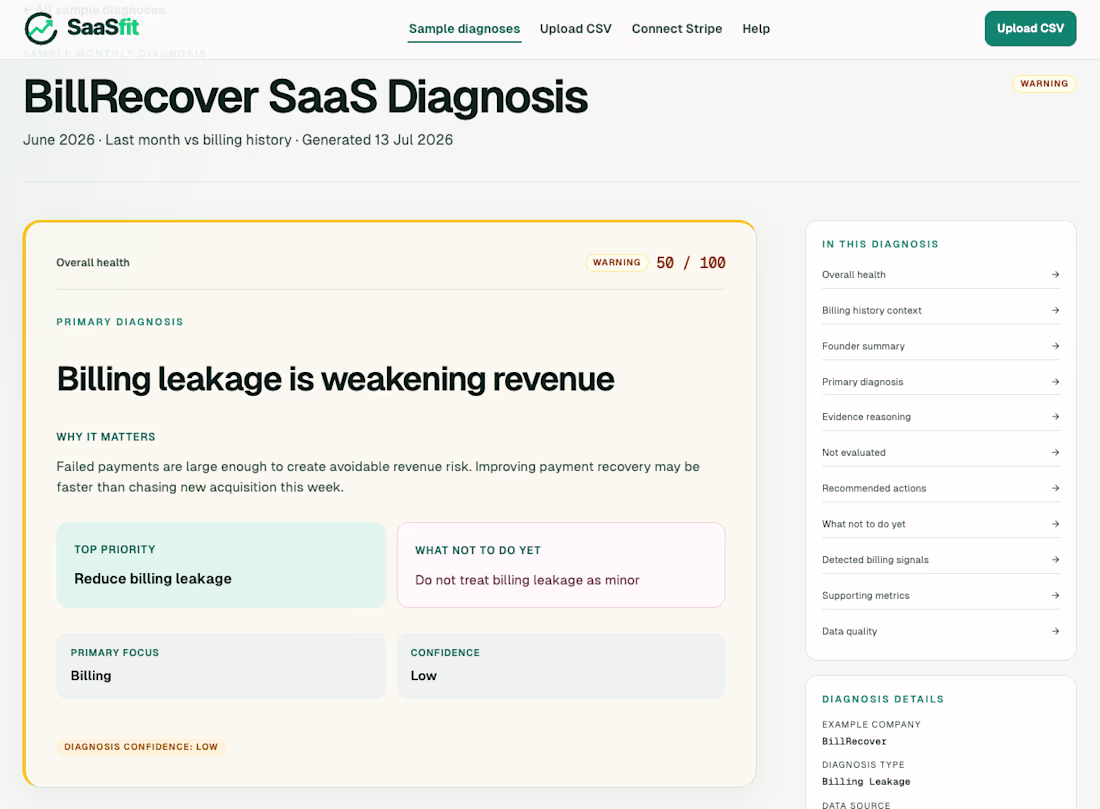This screenshot has width=1100, height=809.
Task: Click the SaaSfit logo icon
Action: (x=41, y=28)
